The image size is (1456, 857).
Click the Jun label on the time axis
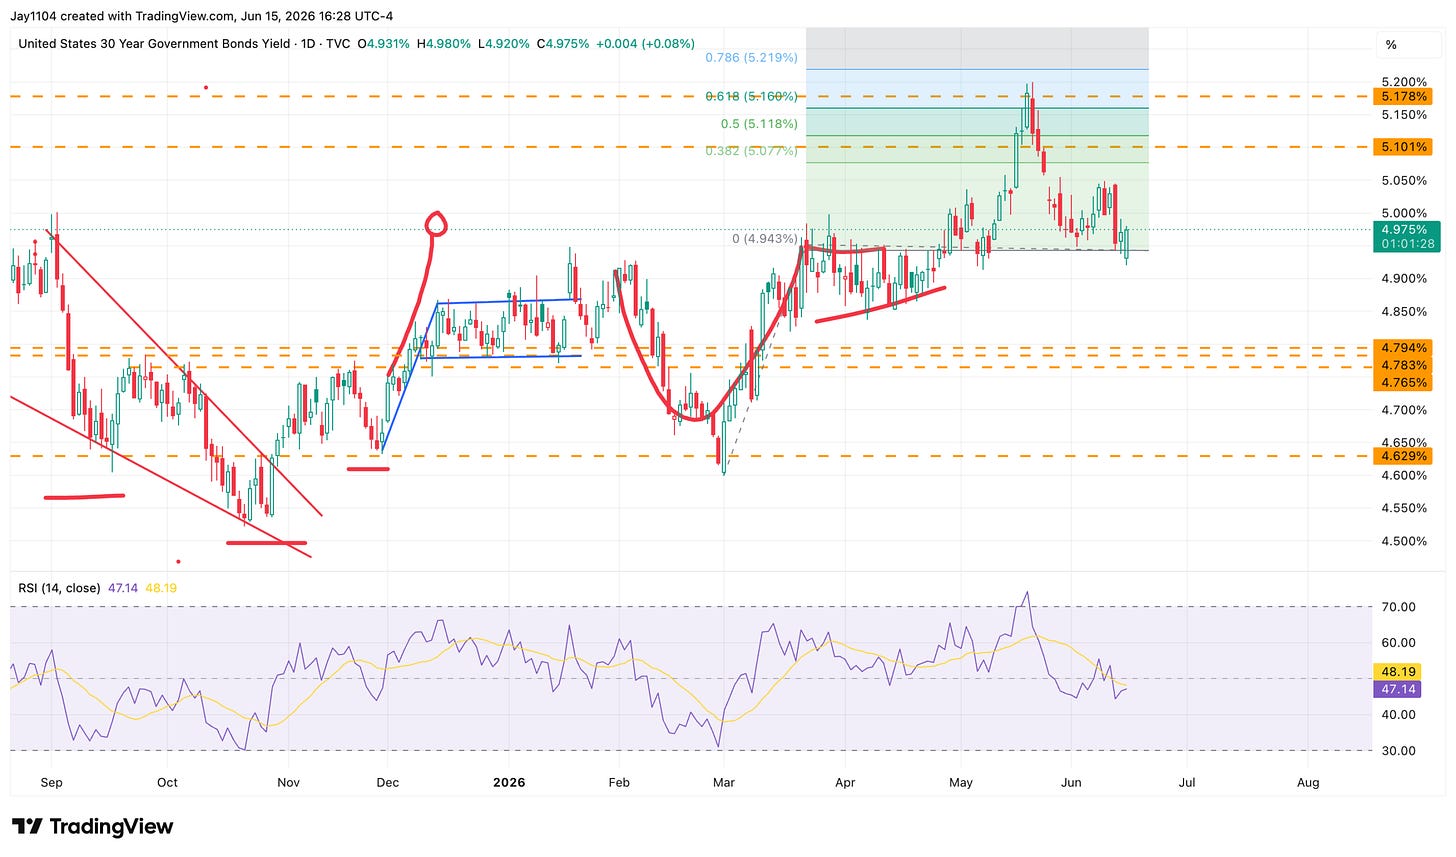(x=1071, y=782)
